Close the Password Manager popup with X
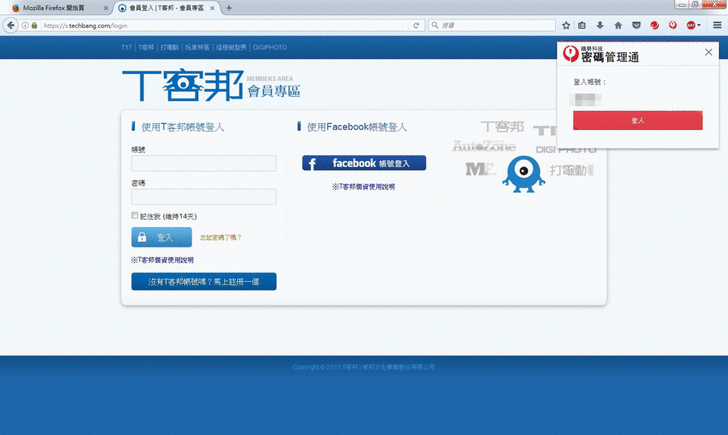728x435 pixels. [x=708, y=52]
